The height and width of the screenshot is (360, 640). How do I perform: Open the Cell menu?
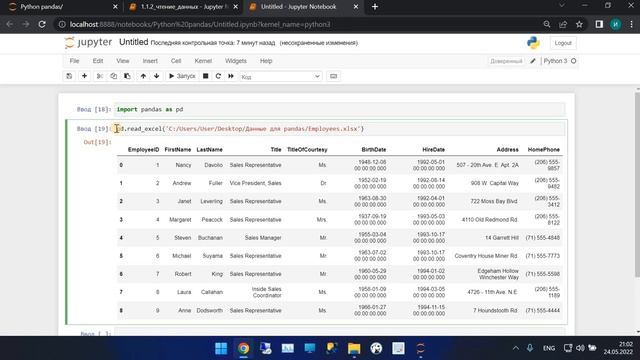tap(176, 61)
